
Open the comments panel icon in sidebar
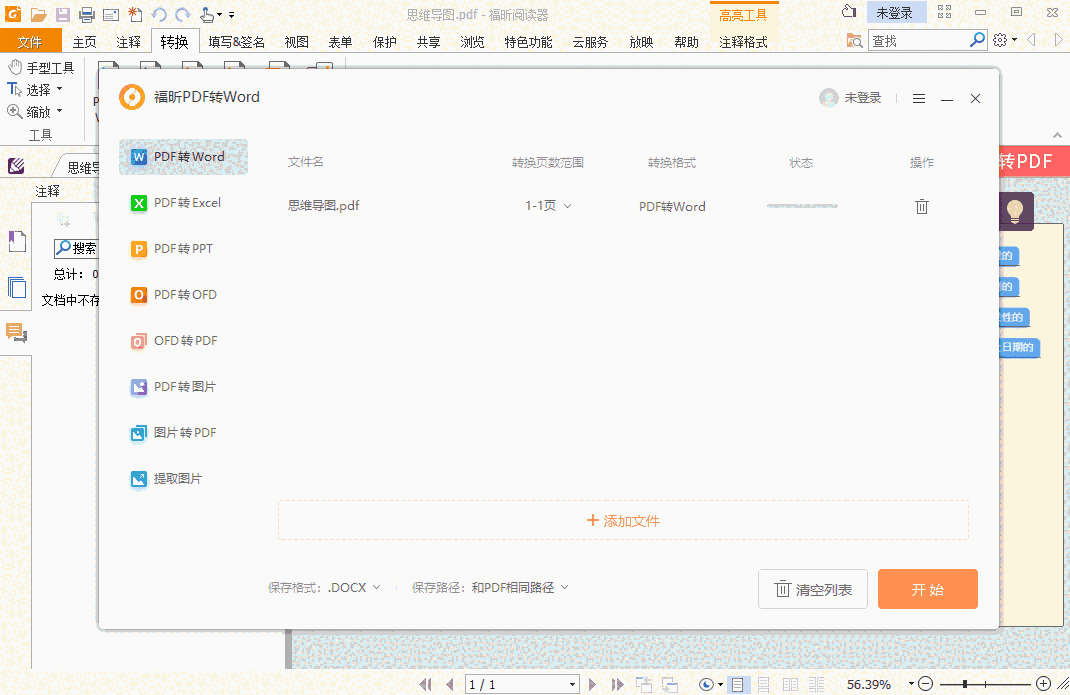pyautogui.click(x=16, y=333)
